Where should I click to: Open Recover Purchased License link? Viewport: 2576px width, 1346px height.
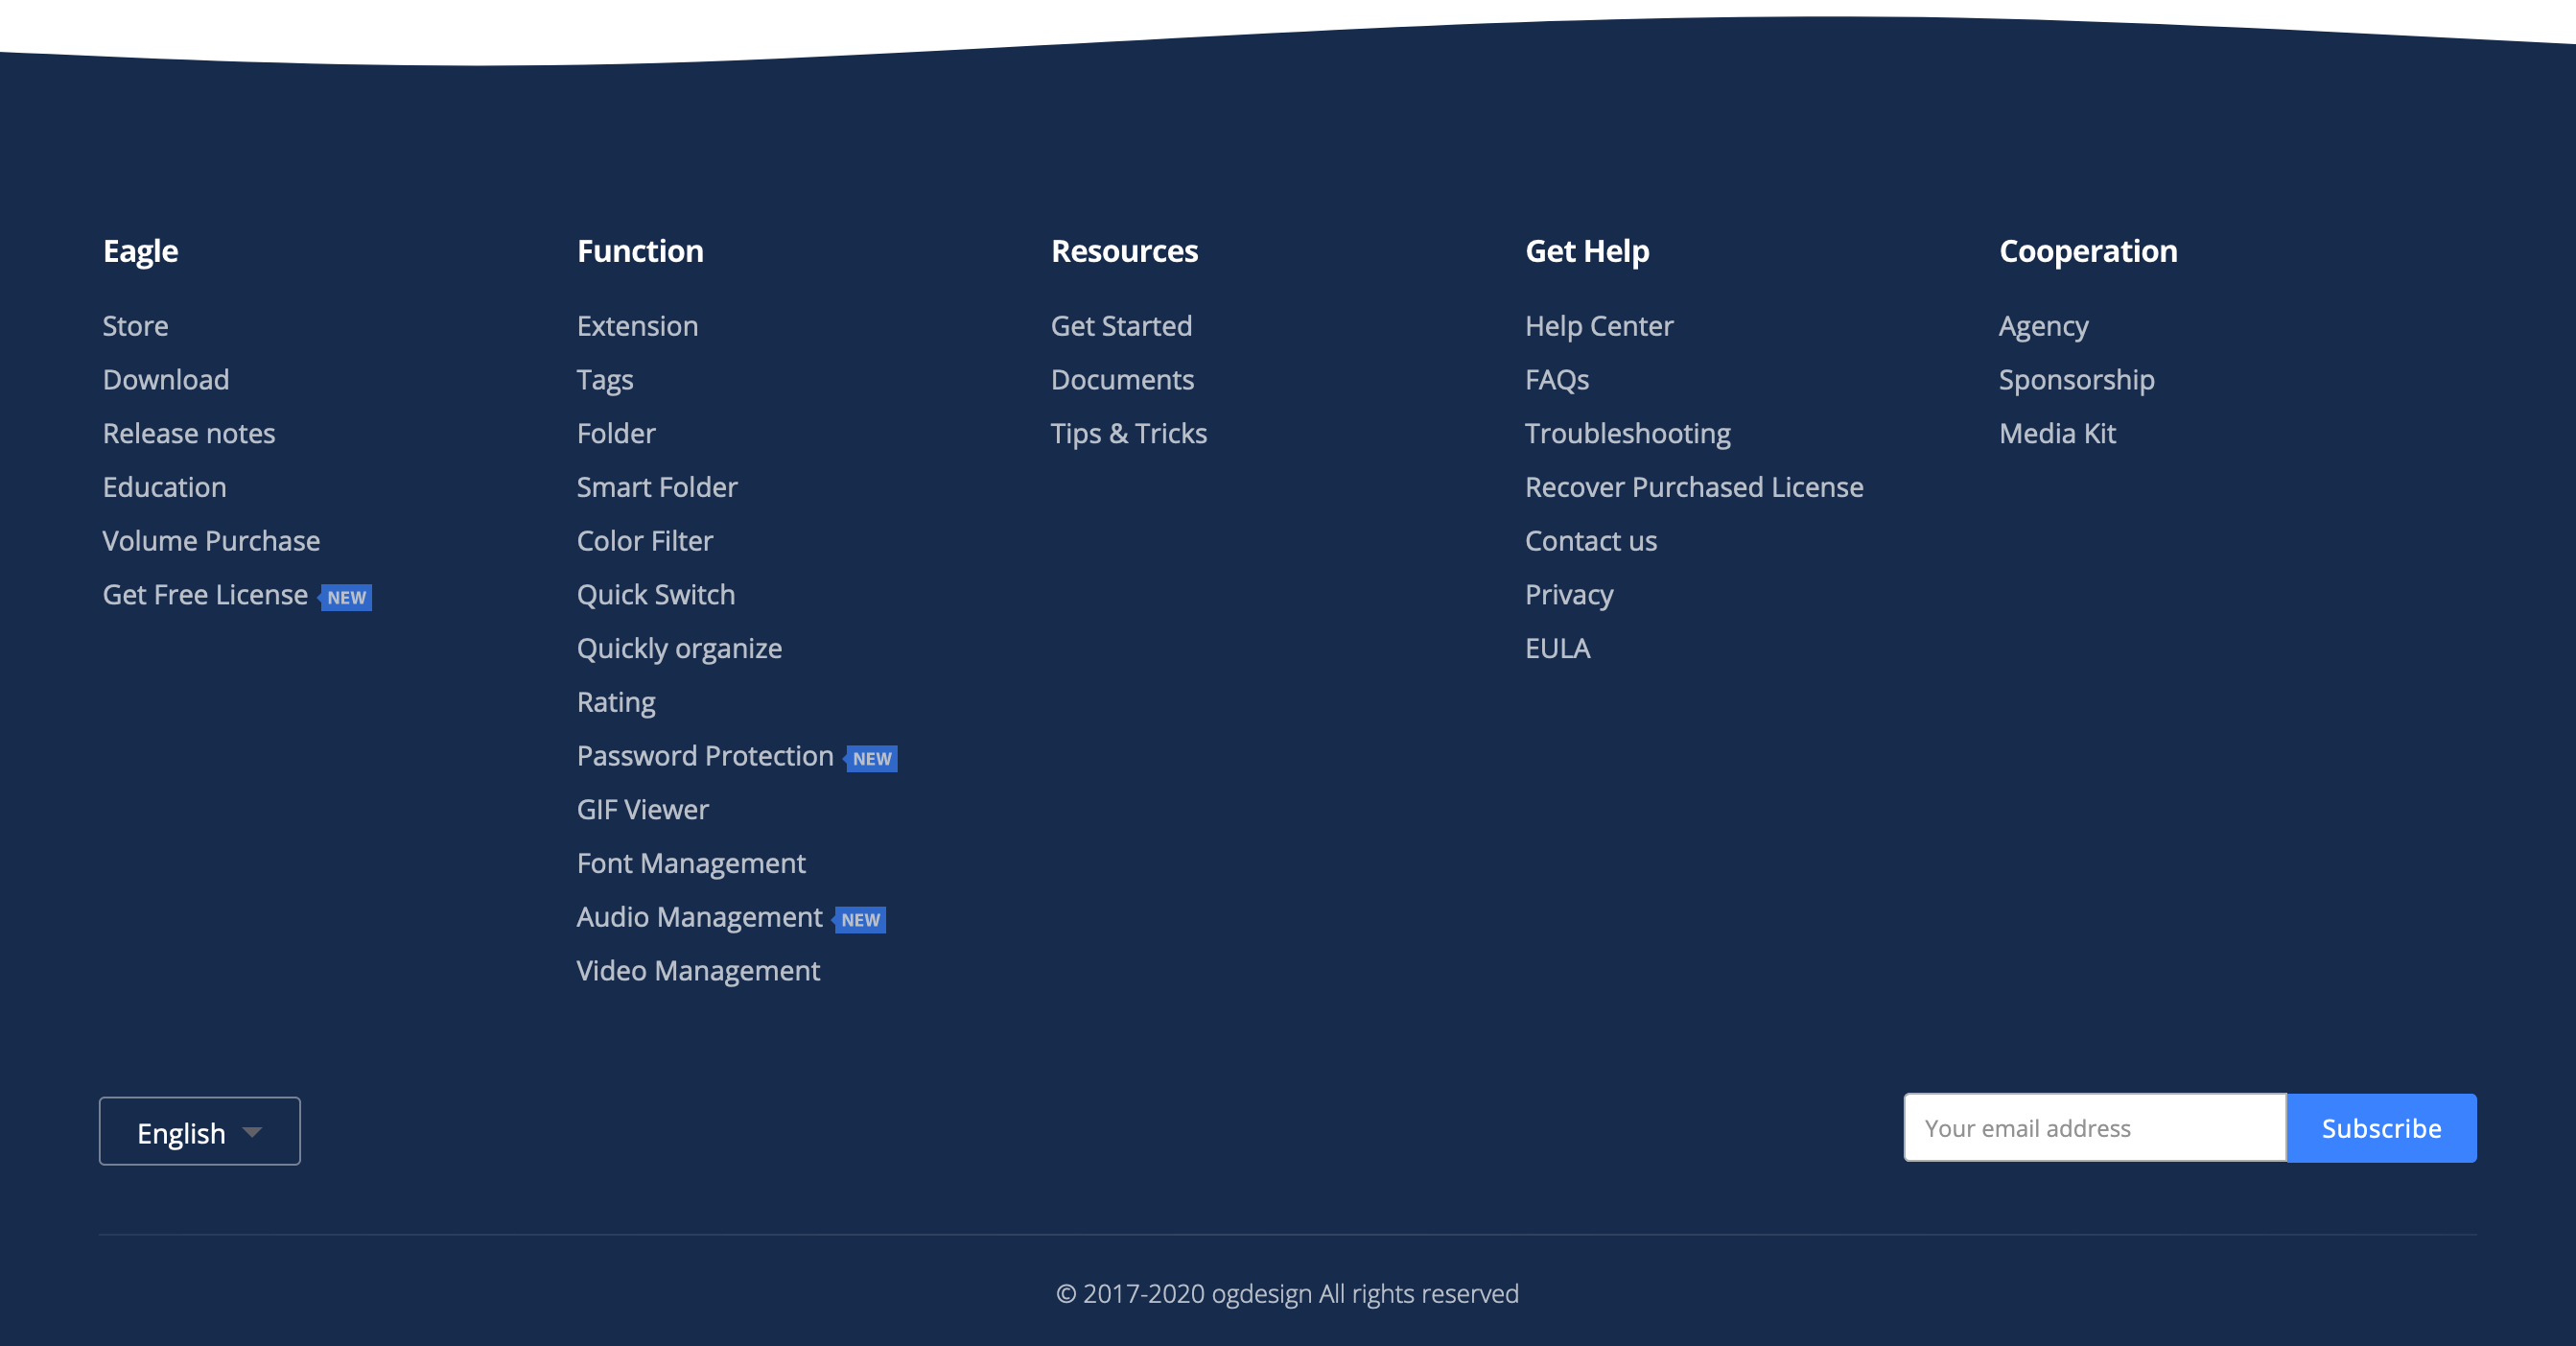point(1694,487)
